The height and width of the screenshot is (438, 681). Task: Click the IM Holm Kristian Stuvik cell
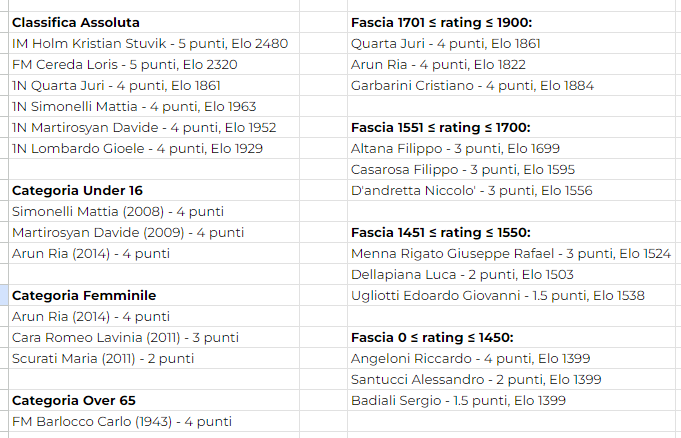[154, 43]
